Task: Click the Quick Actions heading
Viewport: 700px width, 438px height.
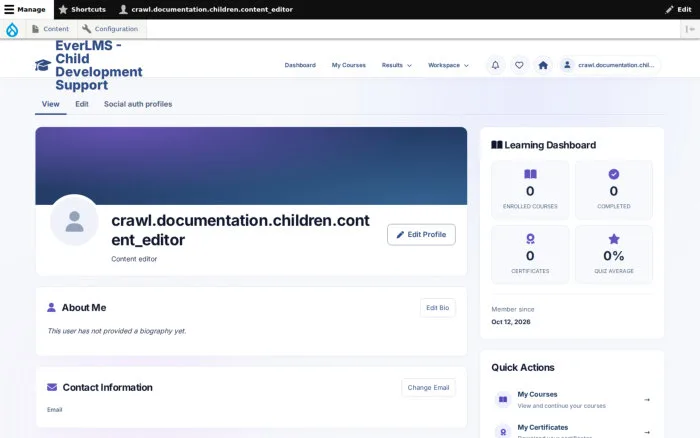Action: 523,367
